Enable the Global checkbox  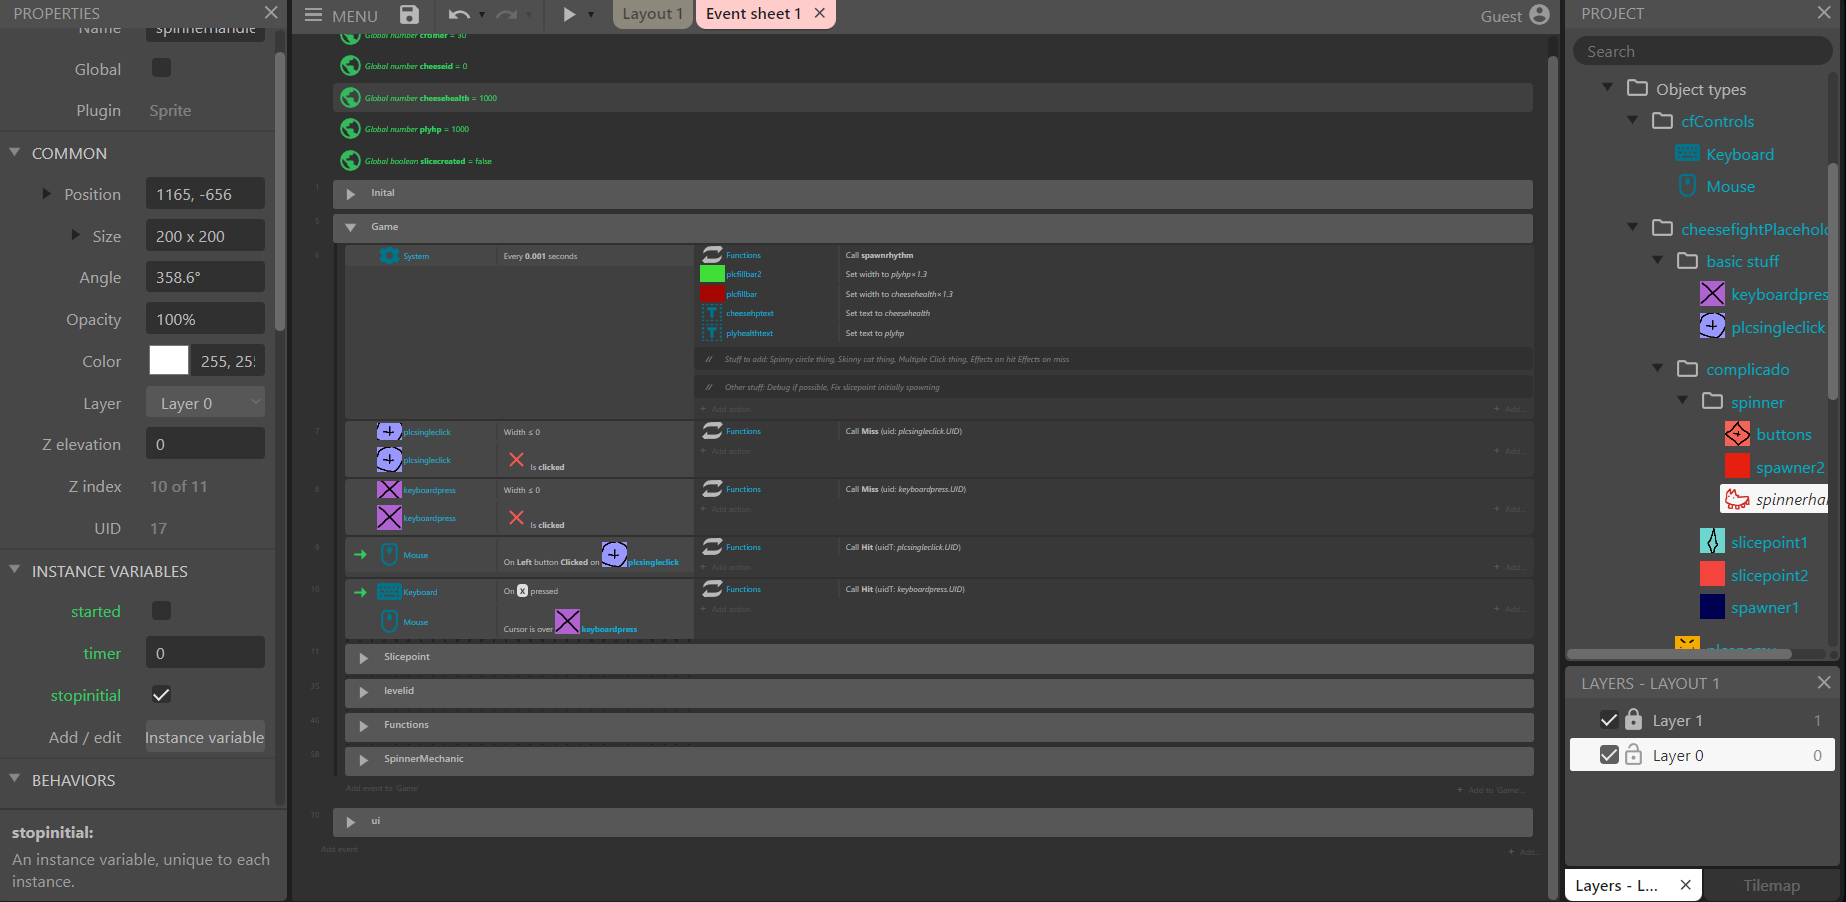coord(161,68)
